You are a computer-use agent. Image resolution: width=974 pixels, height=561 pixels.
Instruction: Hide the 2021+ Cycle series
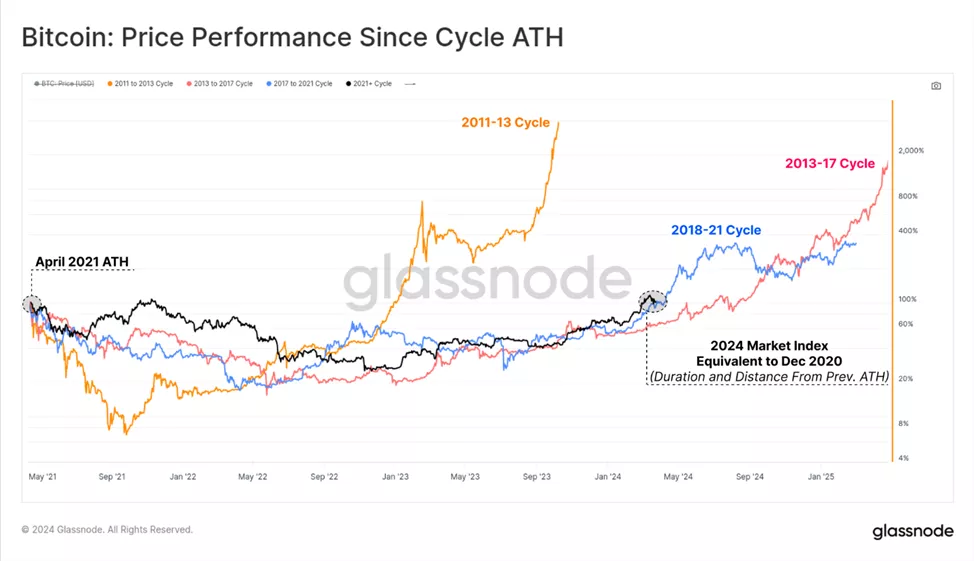[368, 84]
